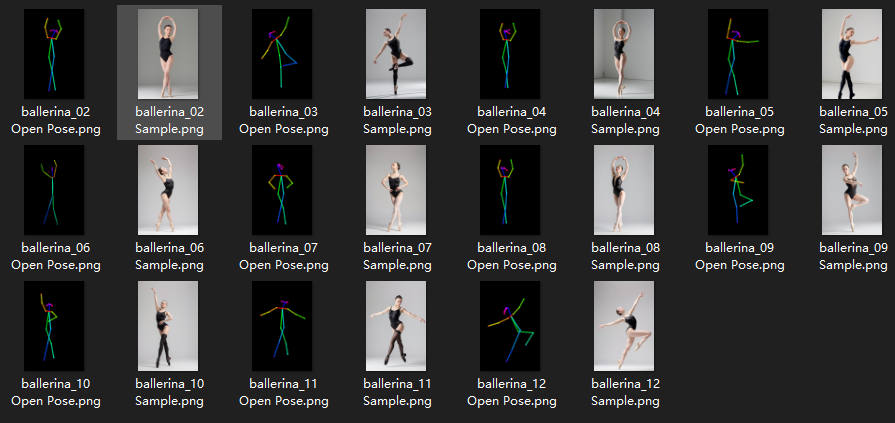The image size is (895, 423).
Task: Click the file name text 'ballerina_02 Open Pose.png'
Action: (x=55, y=120)
